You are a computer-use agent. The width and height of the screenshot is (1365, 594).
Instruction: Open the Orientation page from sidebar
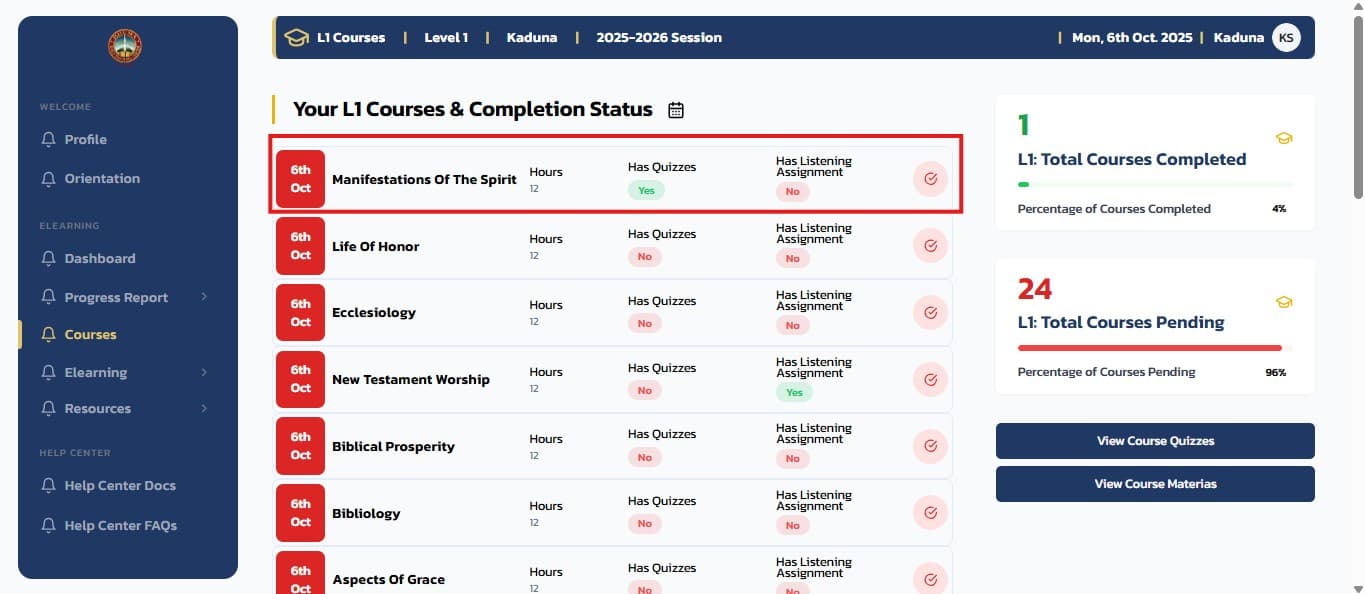(x=104, y=178)
